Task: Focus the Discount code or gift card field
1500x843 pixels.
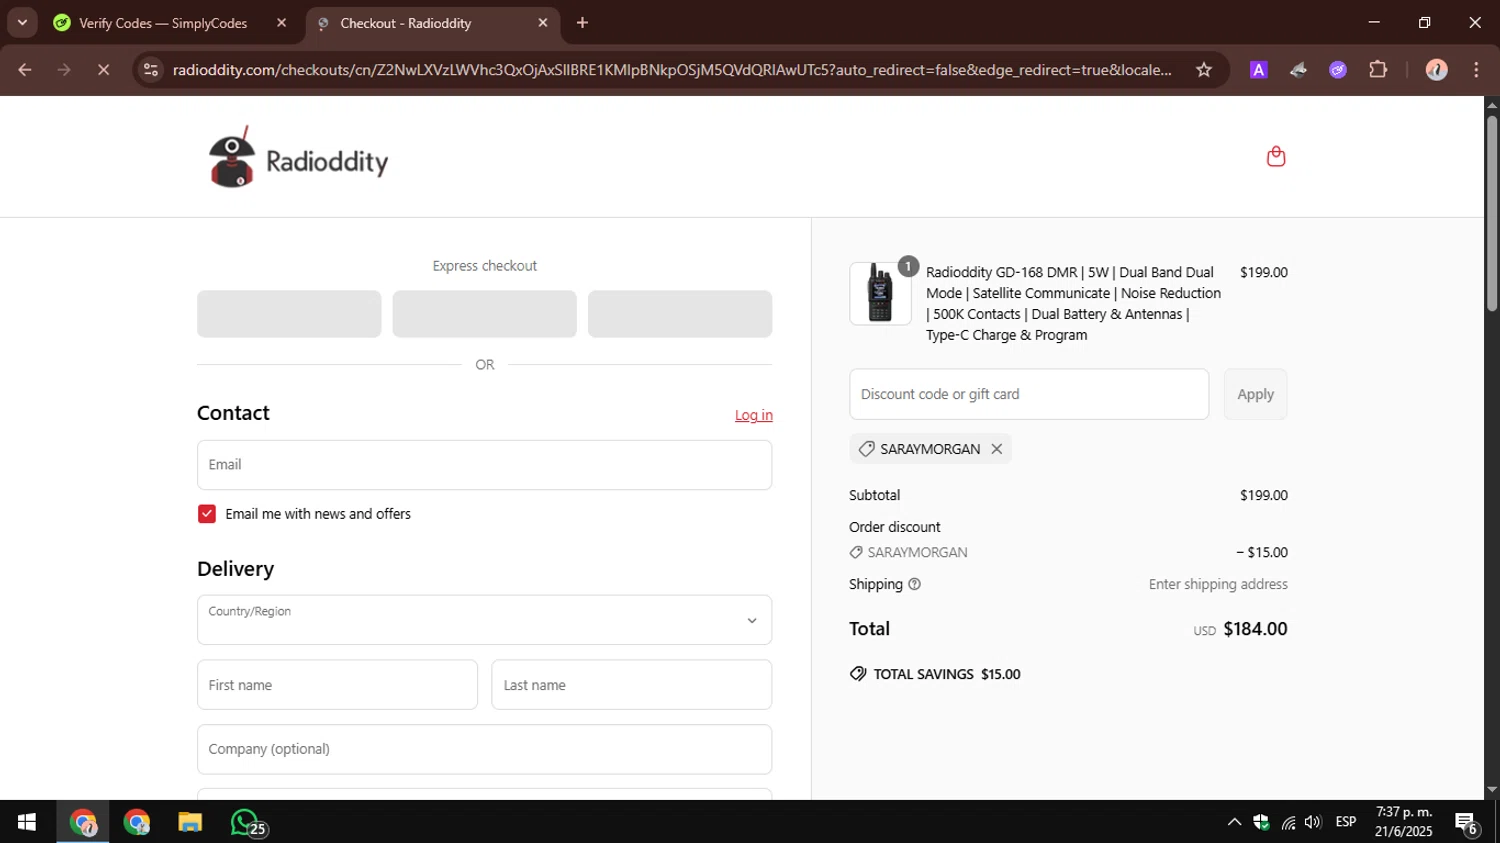Action: pyautogui.click(x=1029, y=394)
